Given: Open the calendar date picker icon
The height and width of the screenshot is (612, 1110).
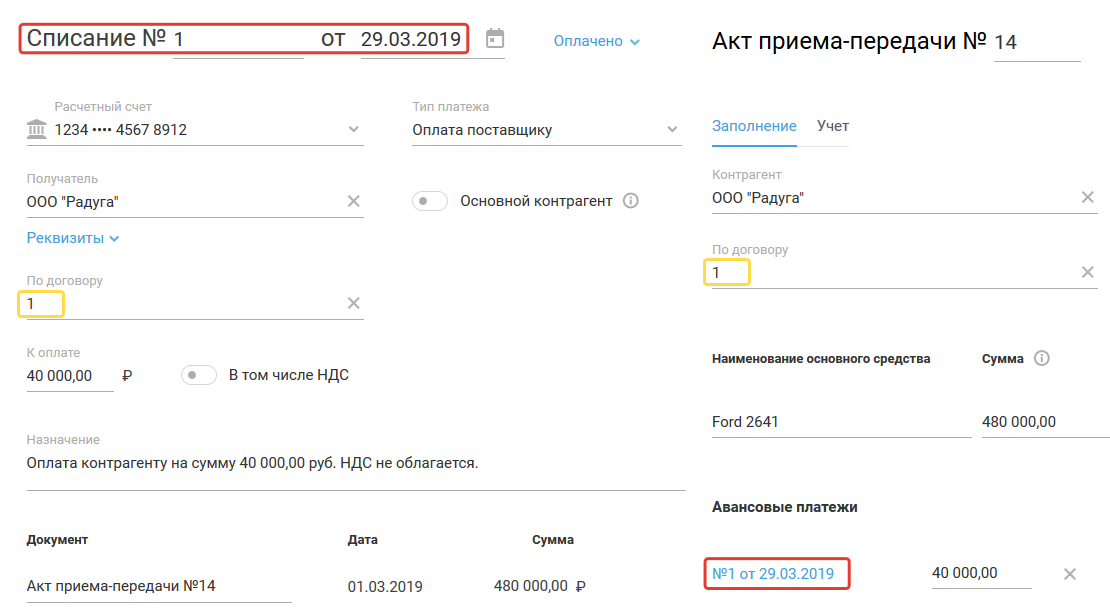Looking at the screenshot, I should (x=495, y=39).
